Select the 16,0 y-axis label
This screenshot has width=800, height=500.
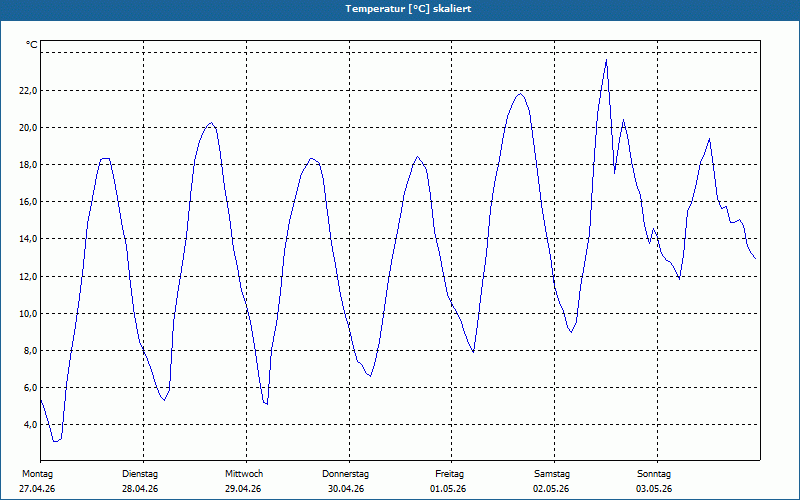[x=28, y=202]
